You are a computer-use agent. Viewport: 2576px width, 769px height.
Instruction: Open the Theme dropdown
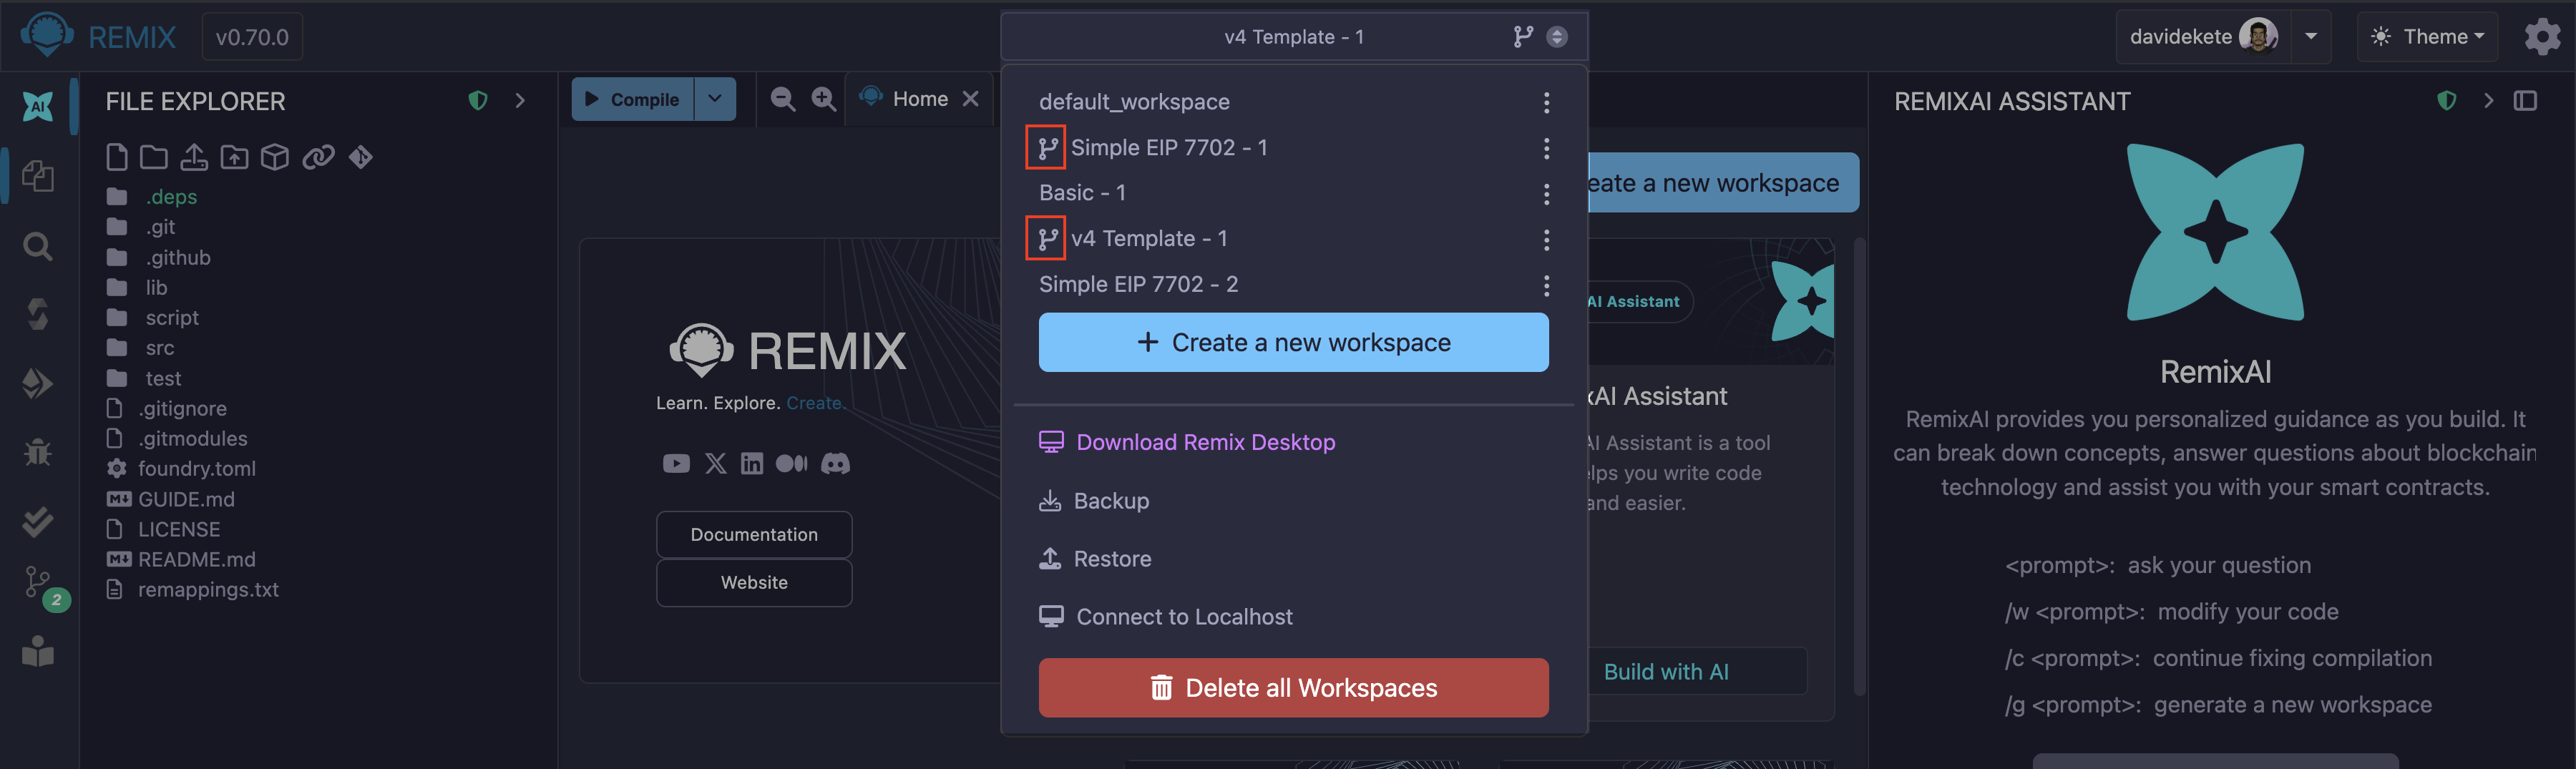(2427, 37)
